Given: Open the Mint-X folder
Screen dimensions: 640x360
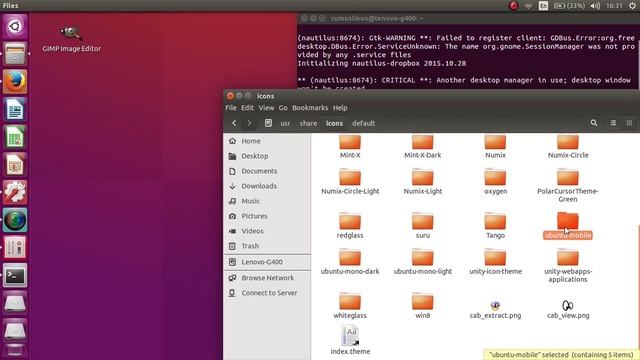Looking at the screenshot, I should [350, 146].
